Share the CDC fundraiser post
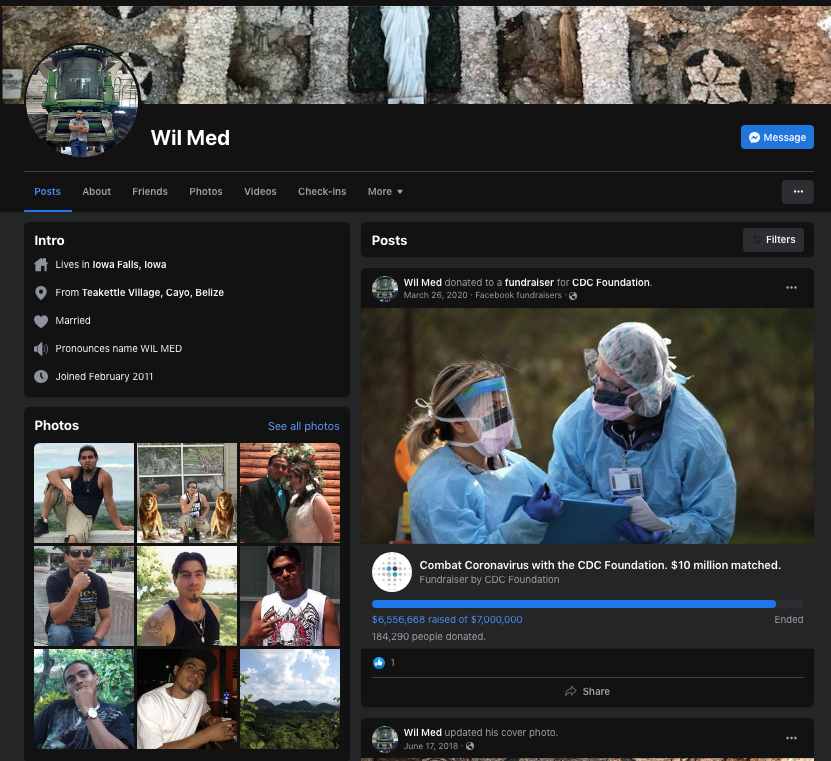Image resolution: width=831 pixels, height=761 pixels. point(587,692)
